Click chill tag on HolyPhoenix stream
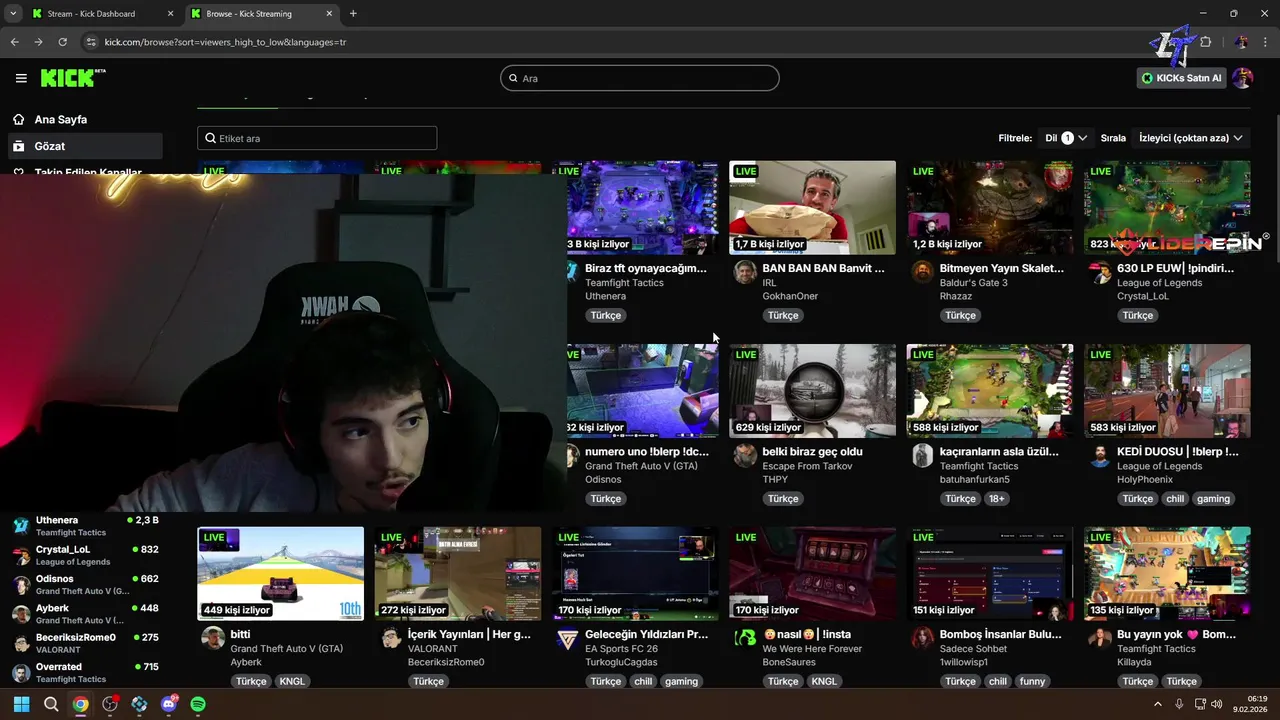Viewport: 1280px width, 720px height. pyautogui.click(x=1175, y=498)
